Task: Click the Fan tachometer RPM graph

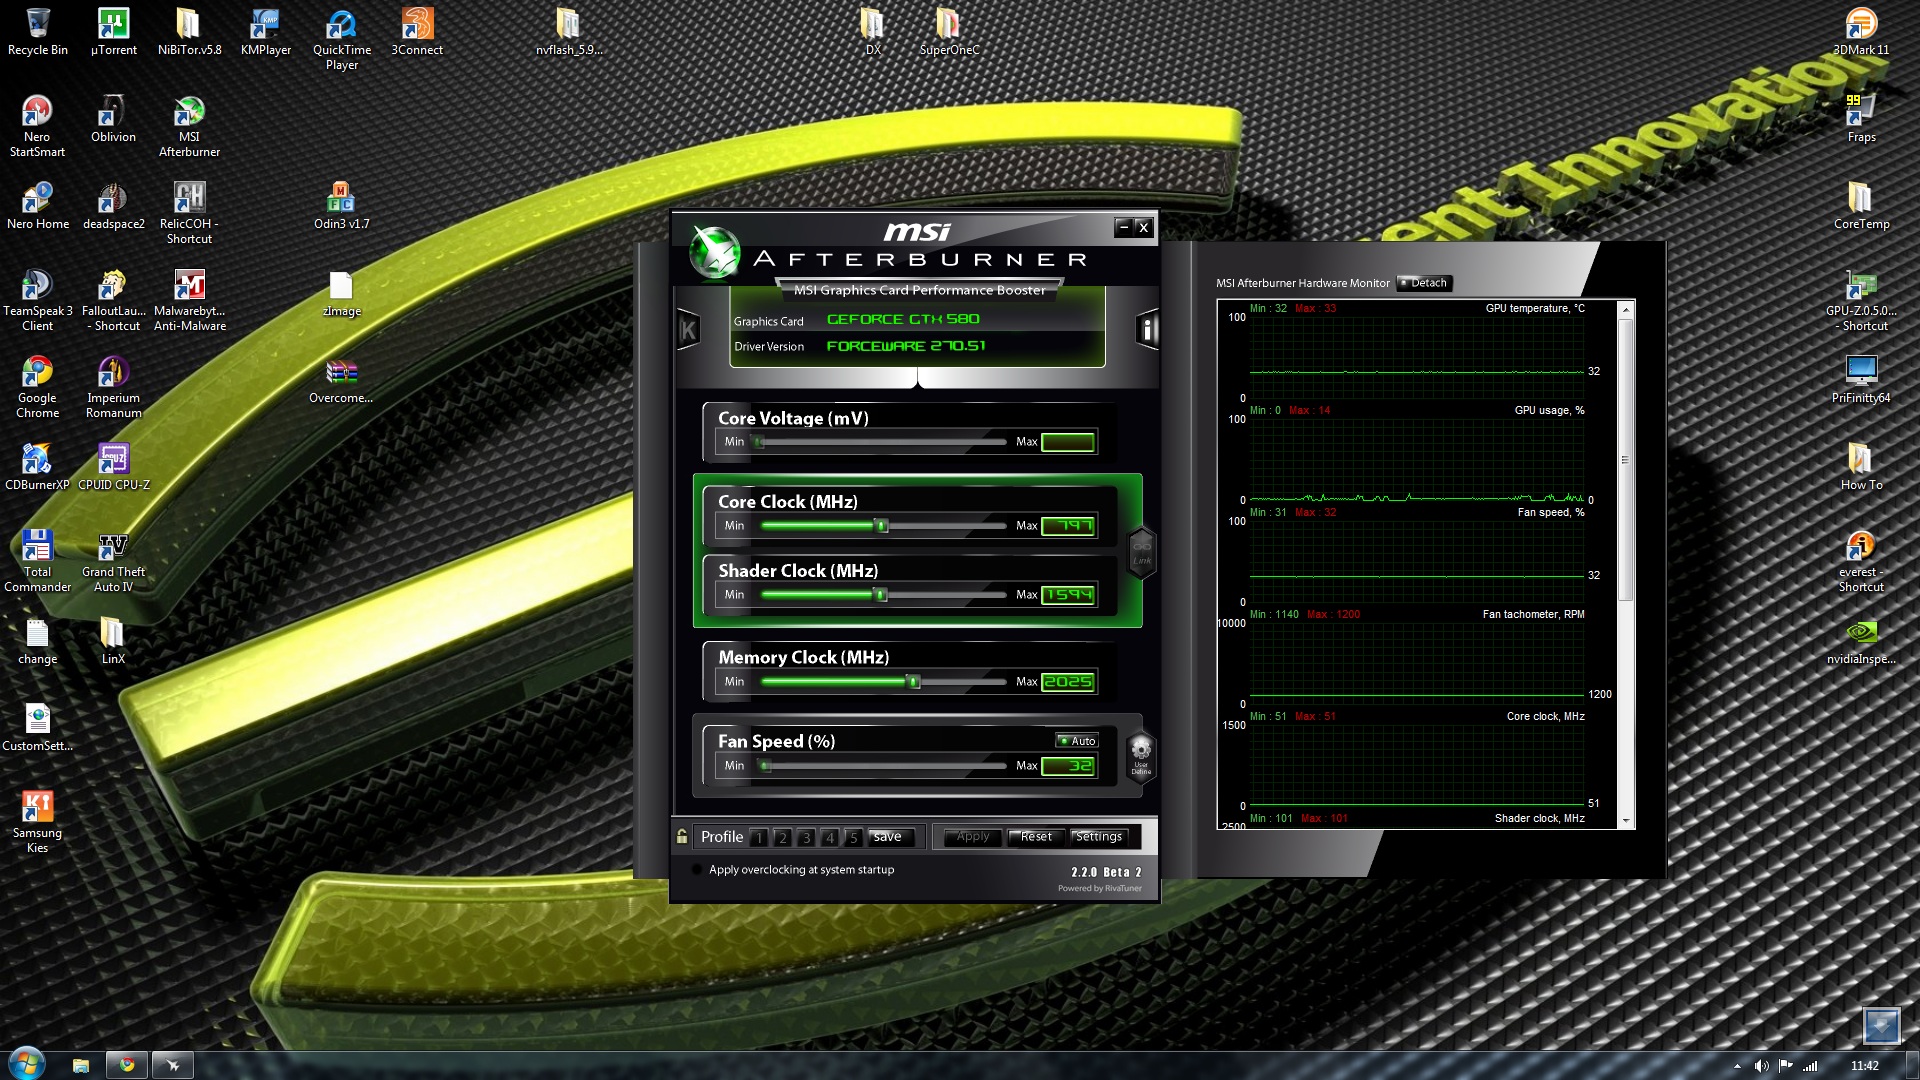Action: pos(1416,663)
